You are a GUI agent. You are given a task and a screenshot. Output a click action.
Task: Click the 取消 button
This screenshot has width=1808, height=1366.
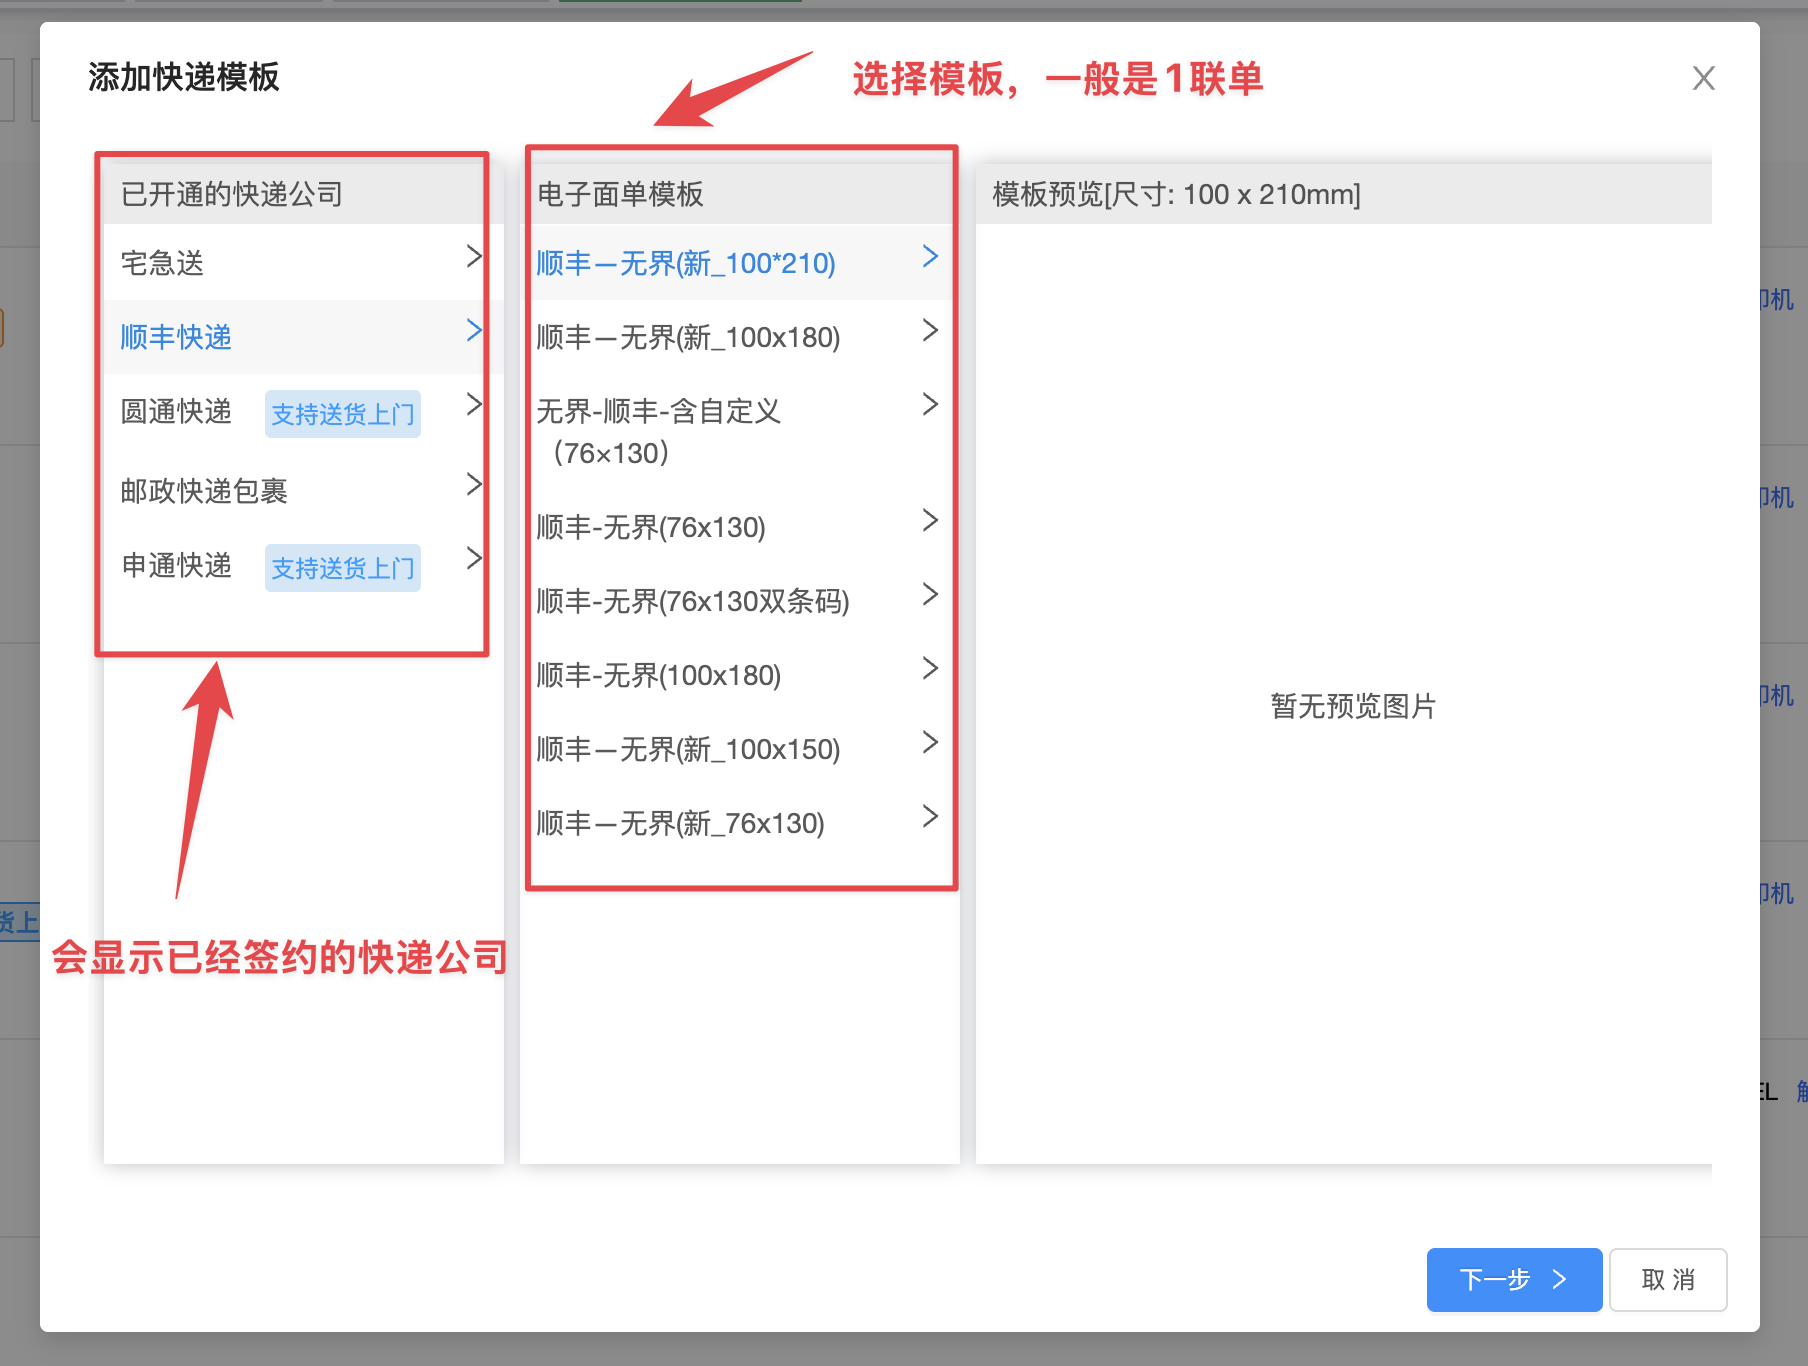coord(1667,1279)
